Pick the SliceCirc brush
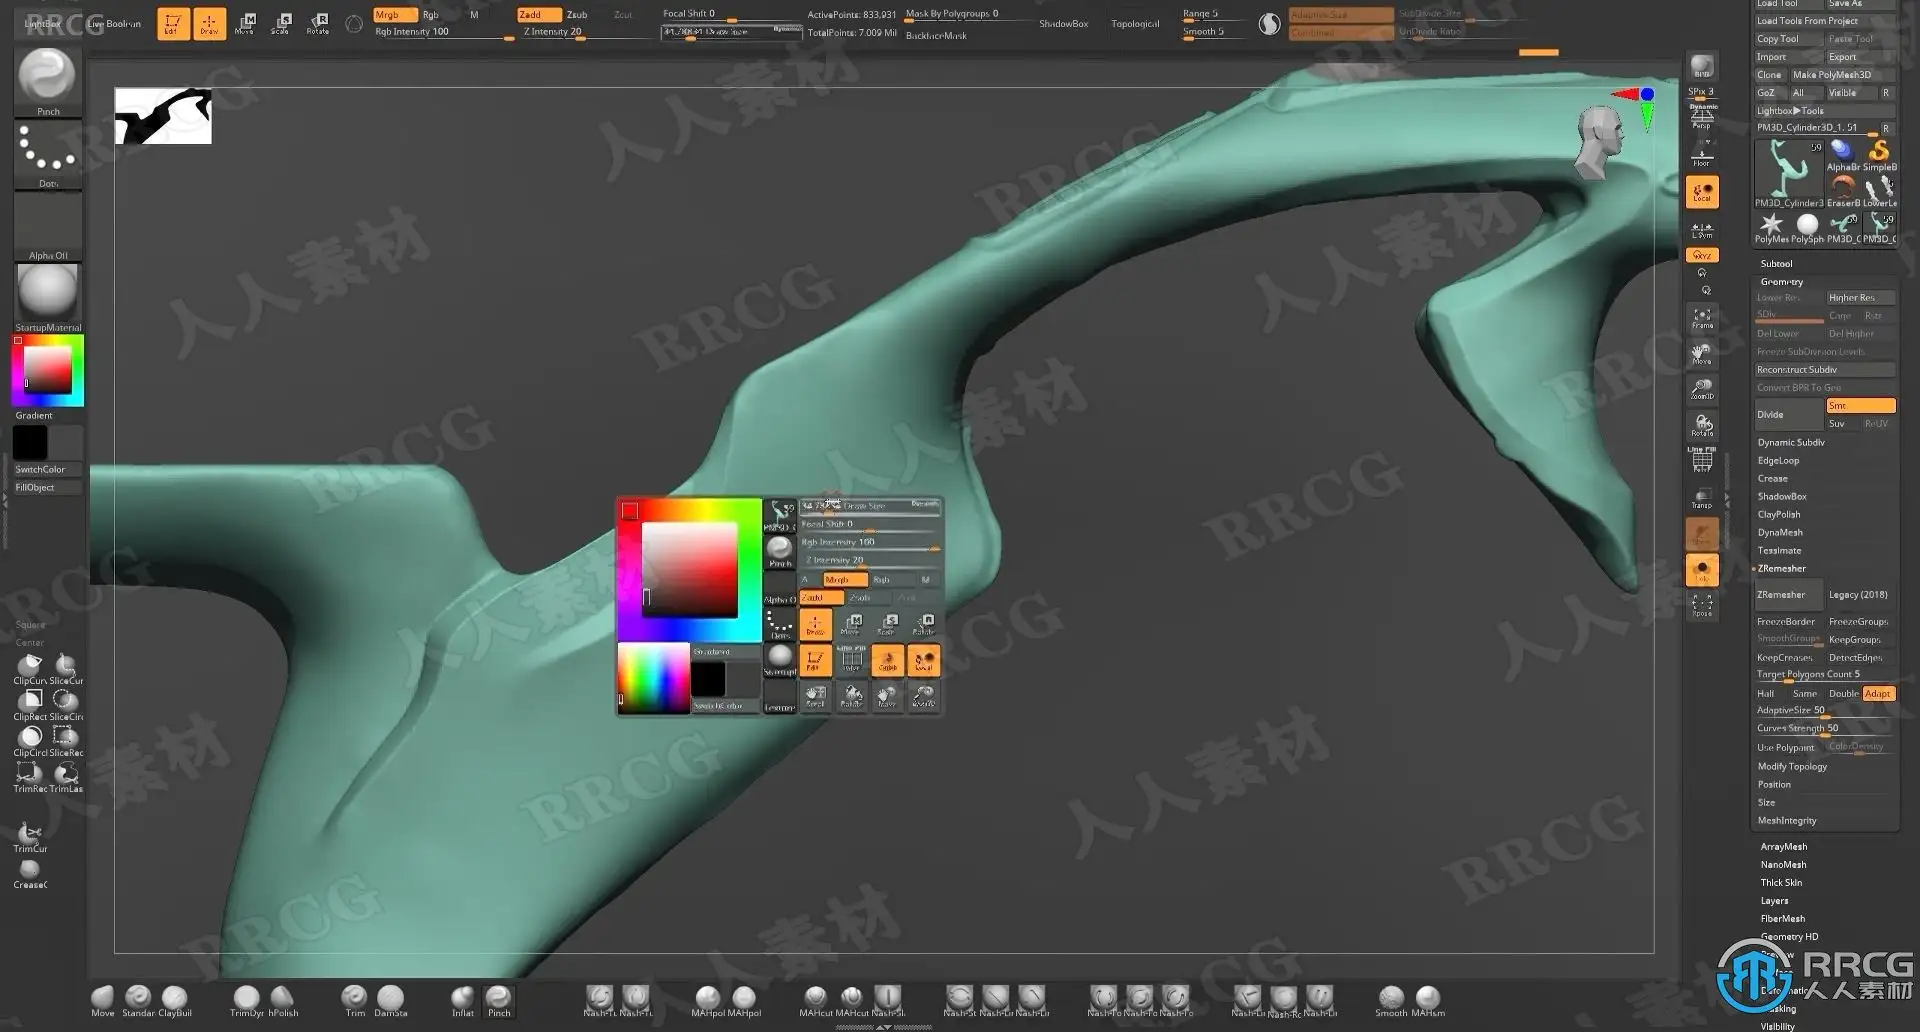The height and width of the screenshot is (1032, 1920). (x=66, y=705)
